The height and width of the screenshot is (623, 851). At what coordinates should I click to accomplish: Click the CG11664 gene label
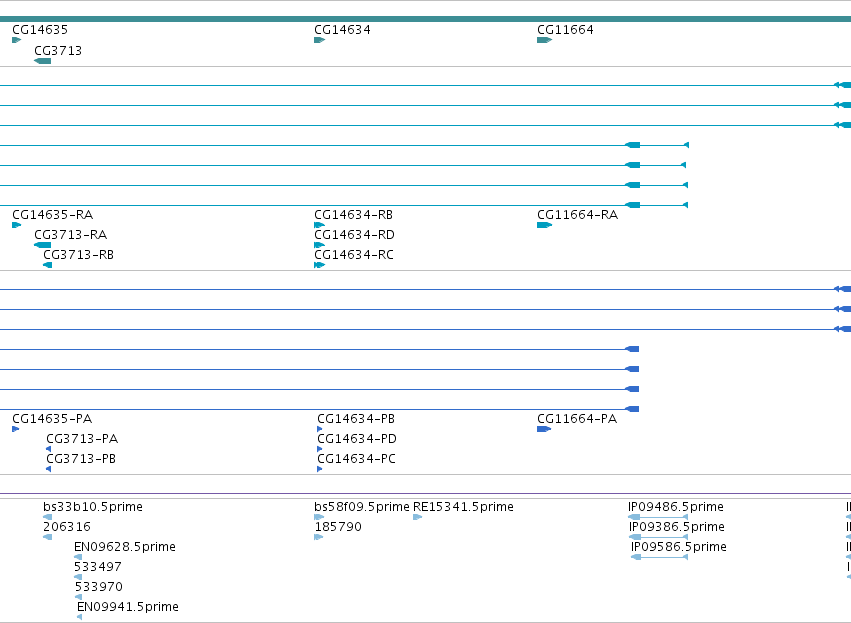pyautogui.click(x=566, y=30)
